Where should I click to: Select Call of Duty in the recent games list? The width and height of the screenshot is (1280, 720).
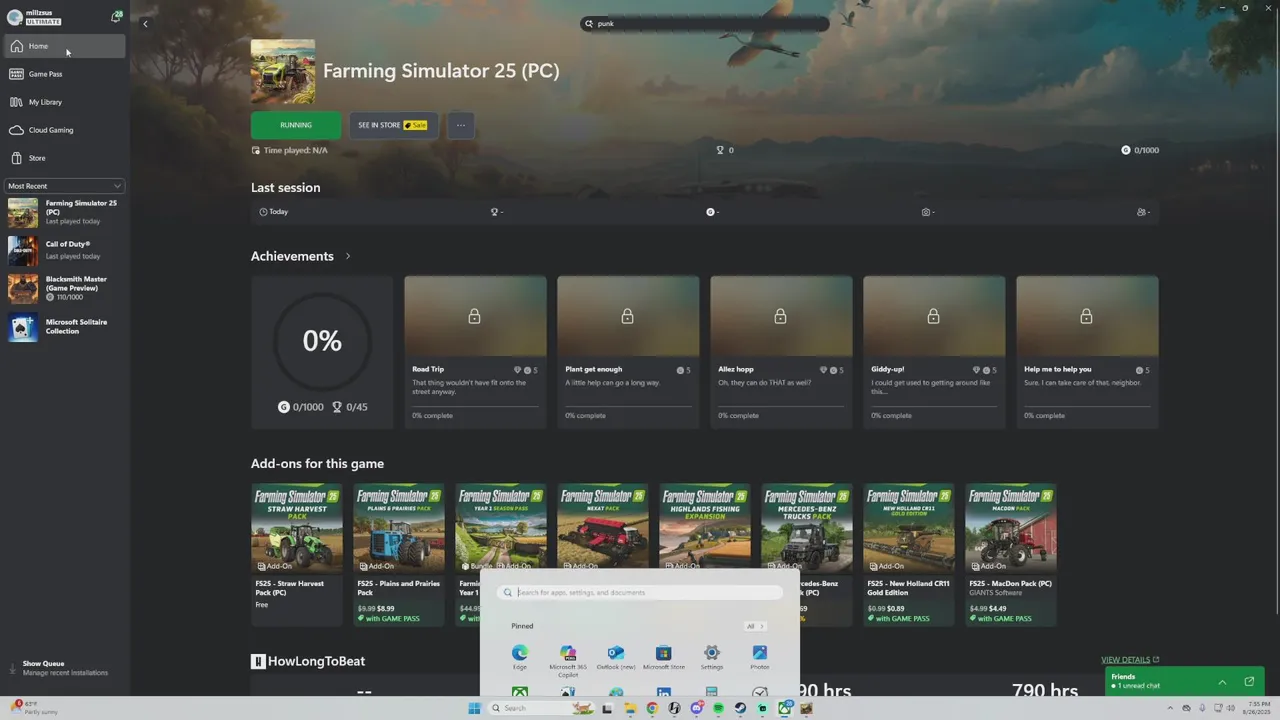click(x=65, y=250)
